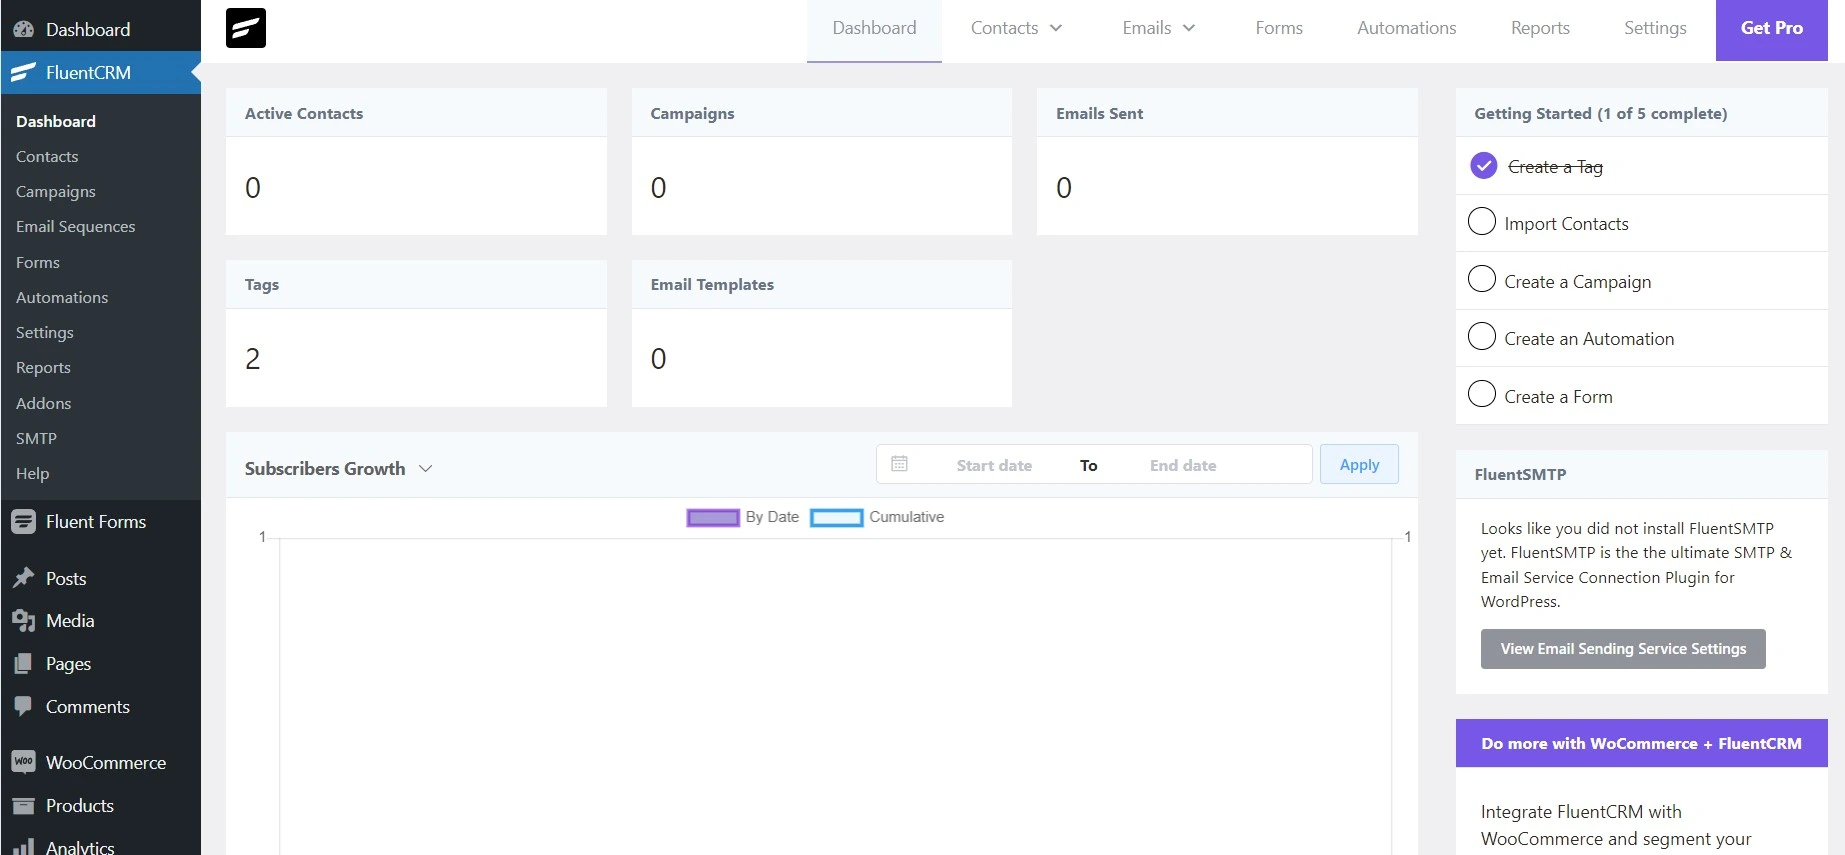Click the End date input field
Viewport: 1845px width, 855px height.
[1183, 465]
